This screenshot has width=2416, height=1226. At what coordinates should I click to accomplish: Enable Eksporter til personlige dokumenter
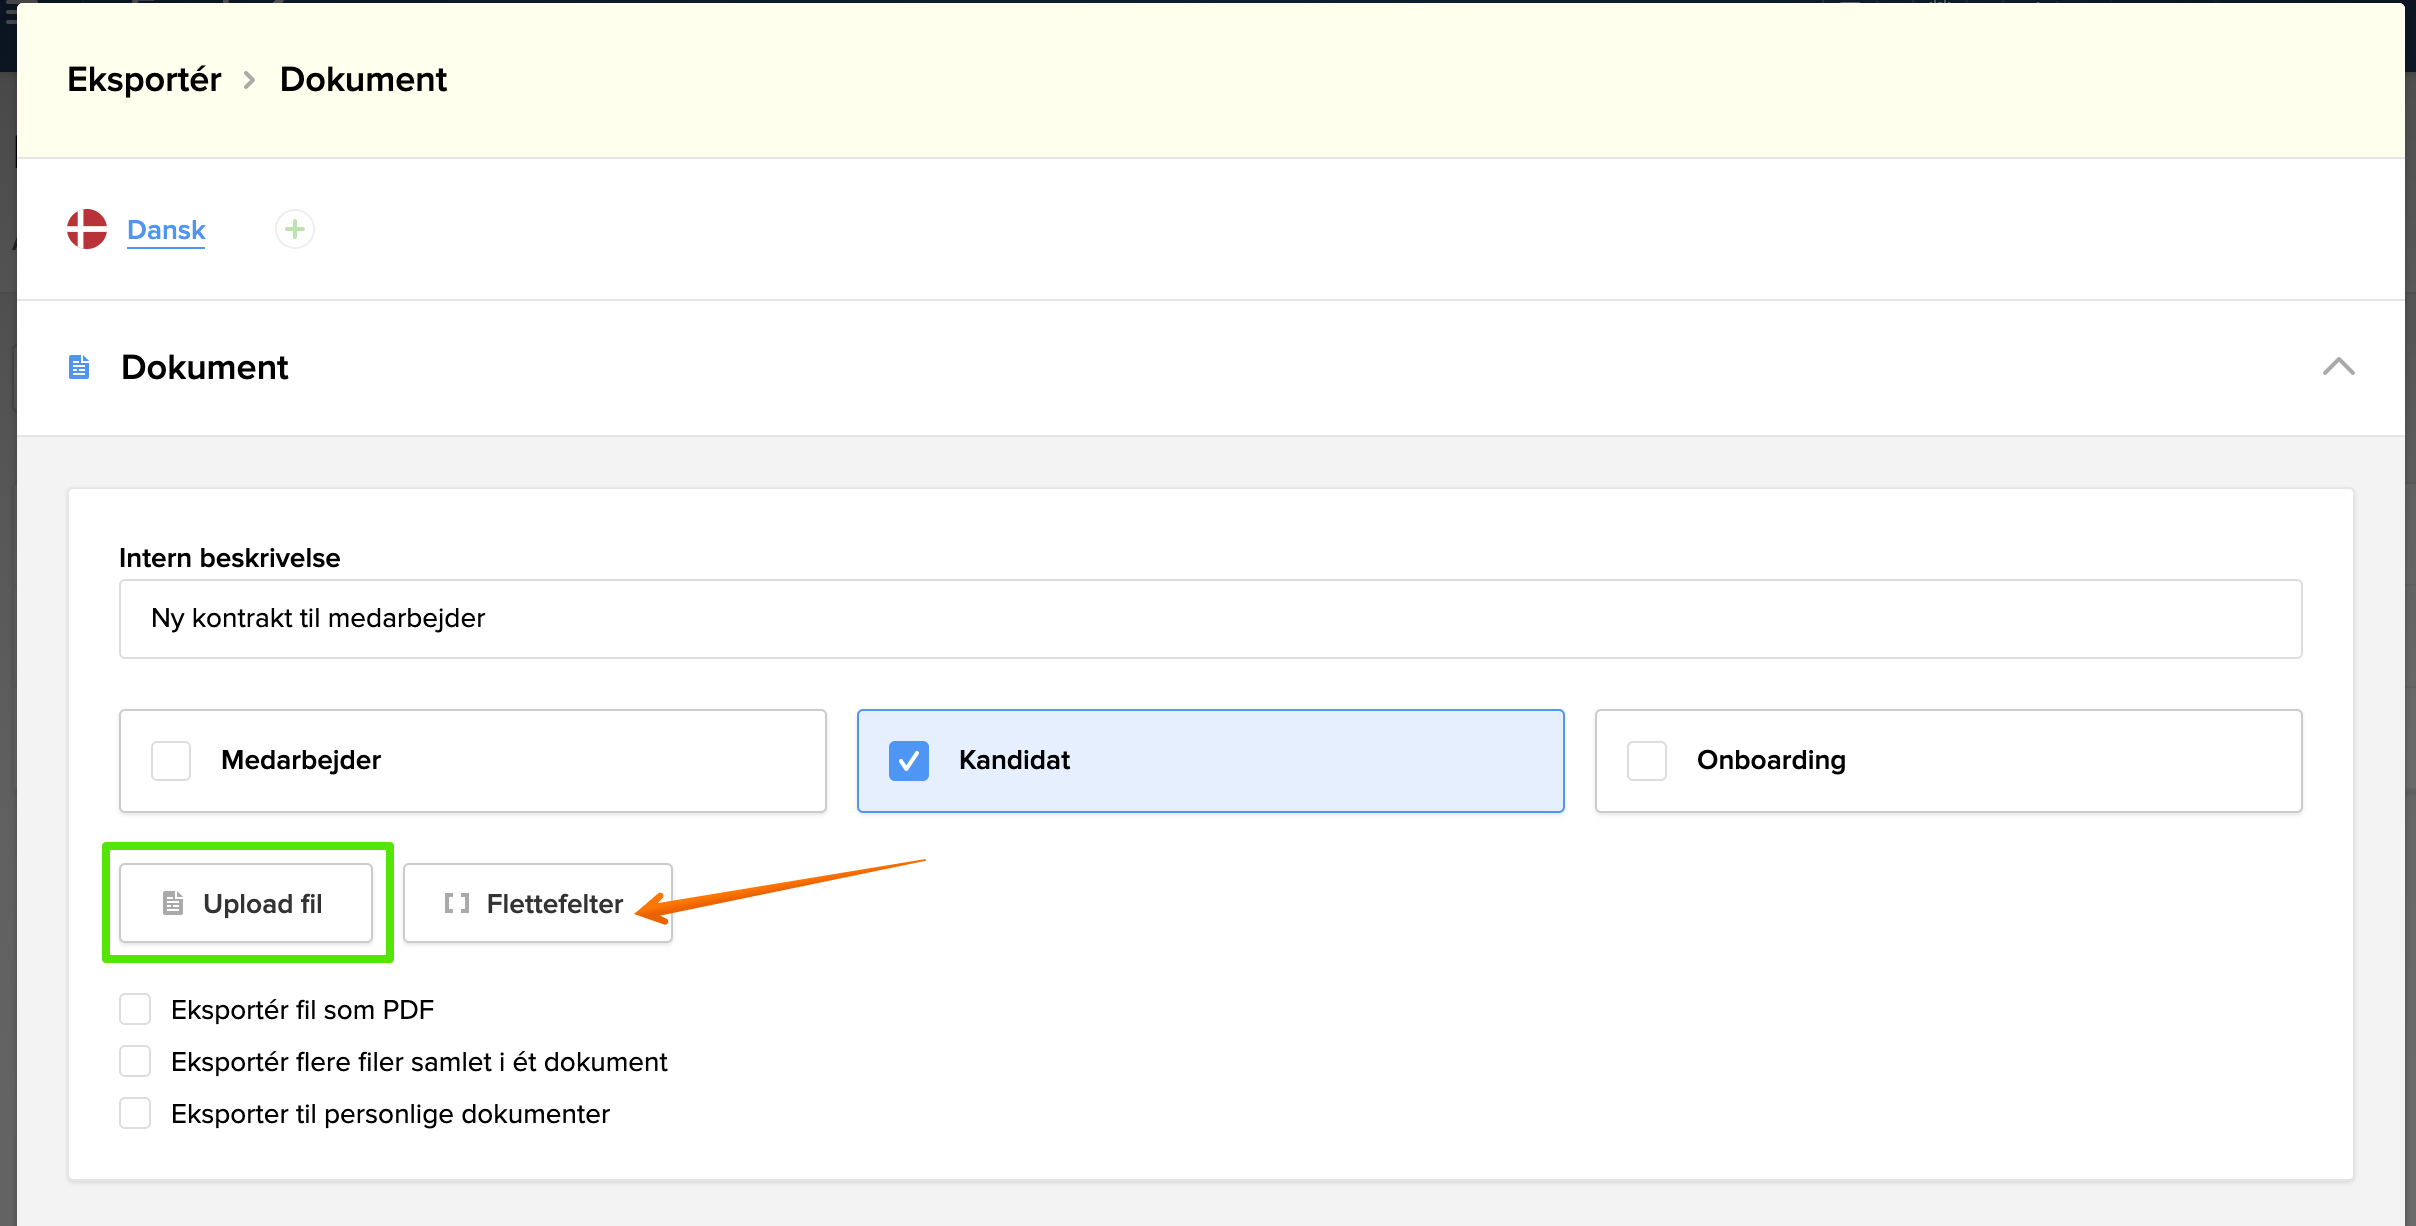[x=135, y=1113]
